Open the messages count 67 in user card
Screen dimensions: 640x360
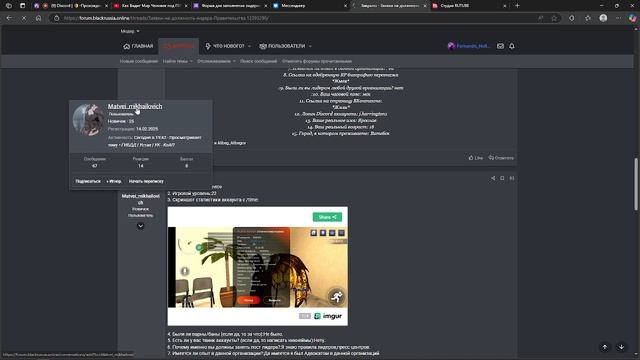(95, 166)
